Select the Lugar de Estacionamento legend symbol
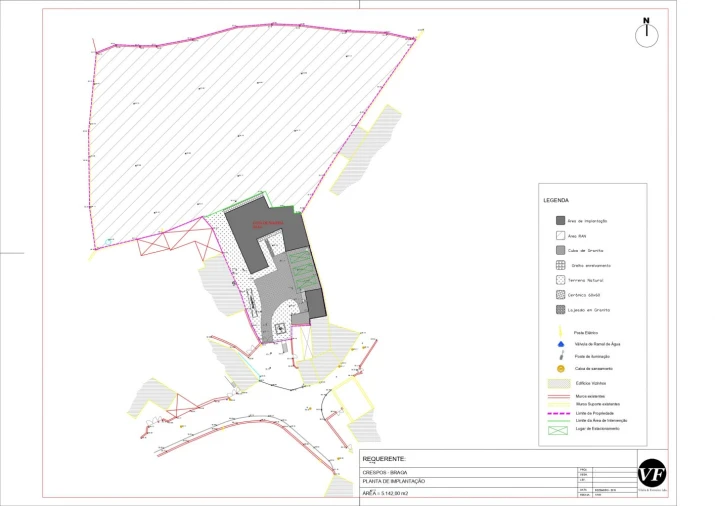Screen dimensions: 715x506 (x=560, y=429)
